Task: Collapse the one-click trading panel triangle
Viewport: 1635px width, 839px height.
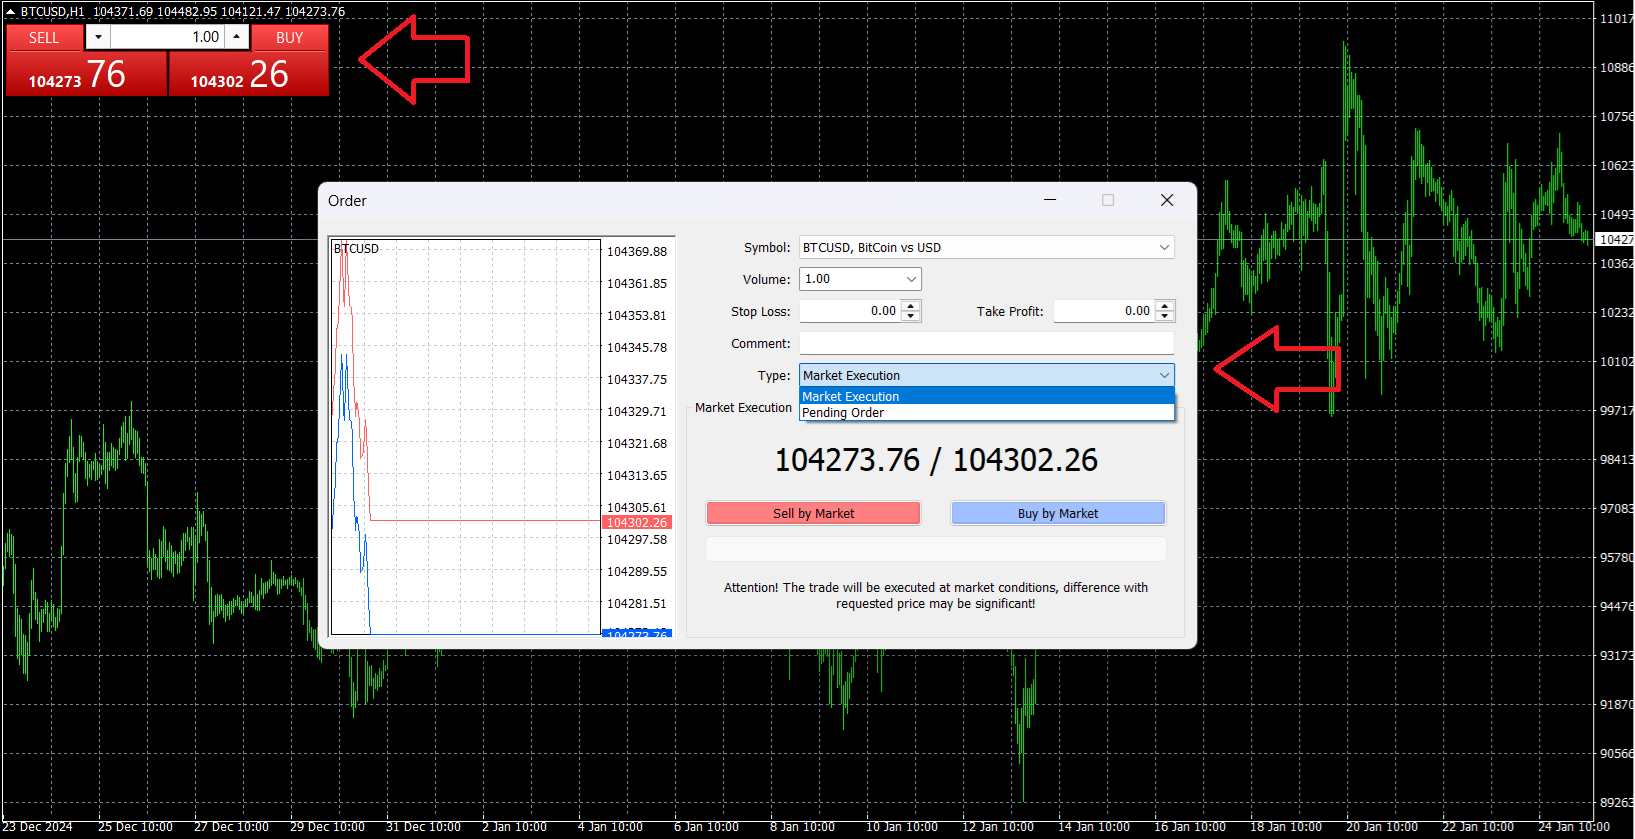Action: coord(10,12)
